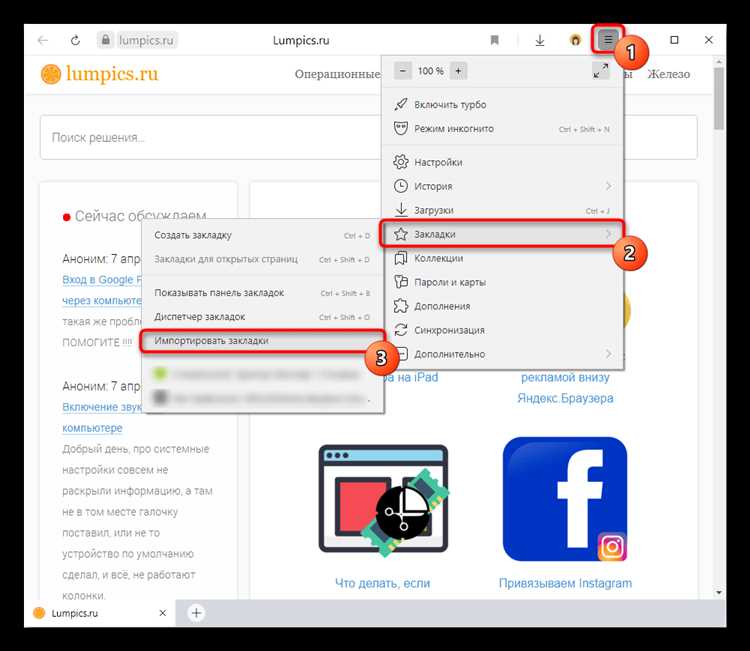Click the fullscreen arrows icon in menu
This screenshot has width=750, height=651.
pyautogui.click(x=600, y=71)
